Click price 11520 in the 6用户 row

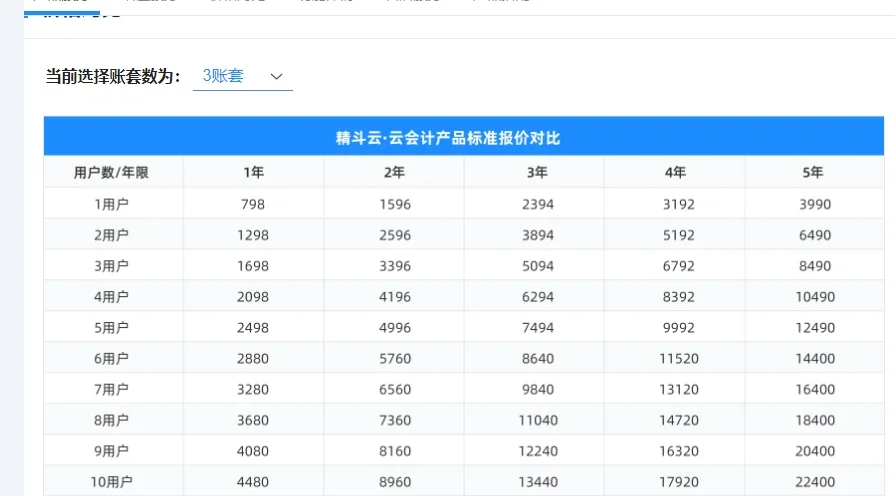point(679,358)
